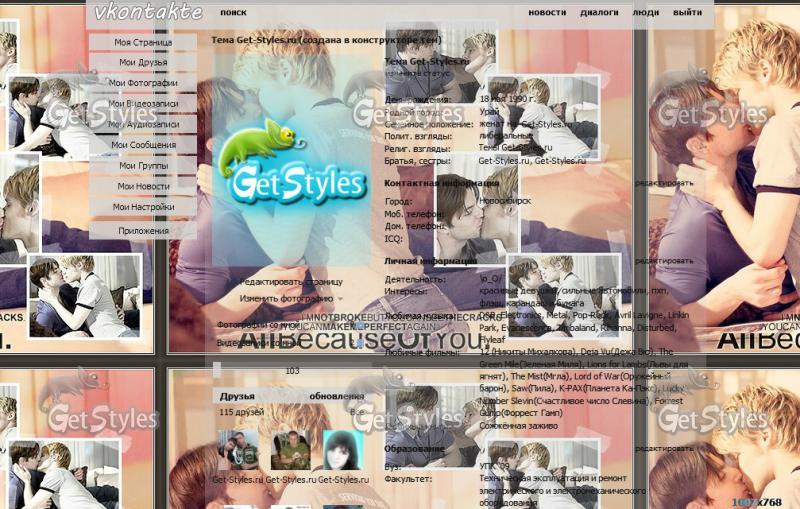This screenshot has height=509, width=800.
Task: Go to Мои Новости in the sidebar
Action: tap(143, 186)
